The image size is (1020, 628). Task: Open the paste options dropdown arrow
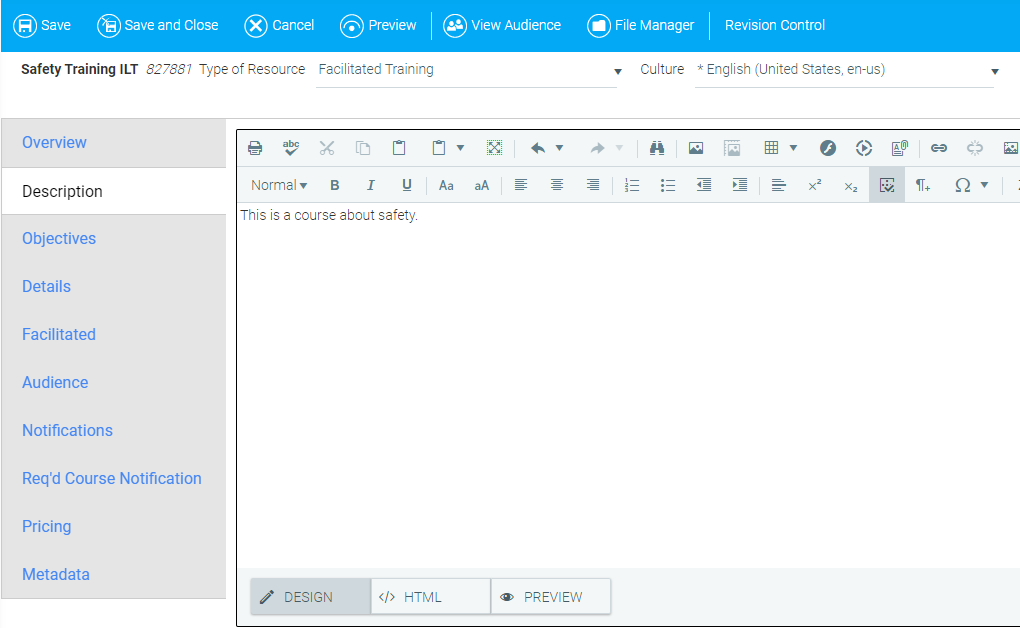[x=461, y=148]
